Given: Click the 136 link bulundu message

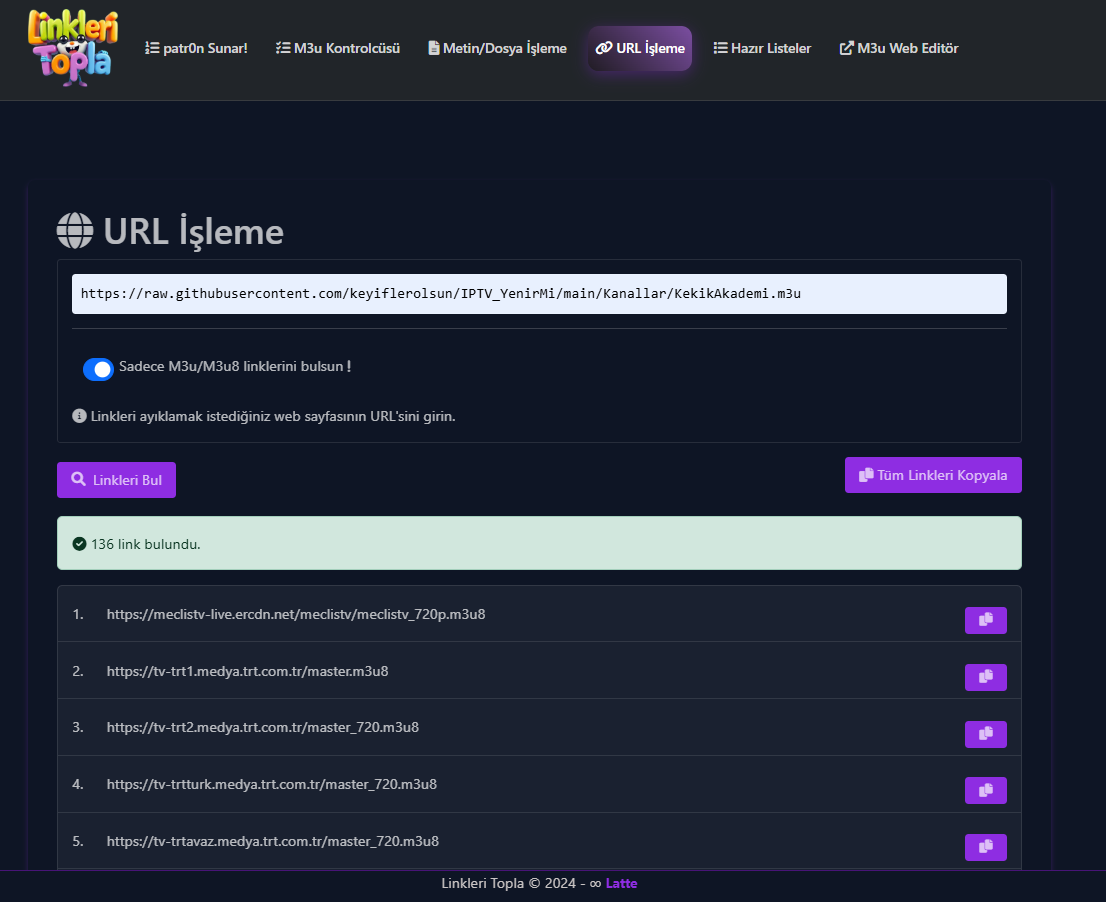Looking at the screenshot, I should tap(539, 543).
